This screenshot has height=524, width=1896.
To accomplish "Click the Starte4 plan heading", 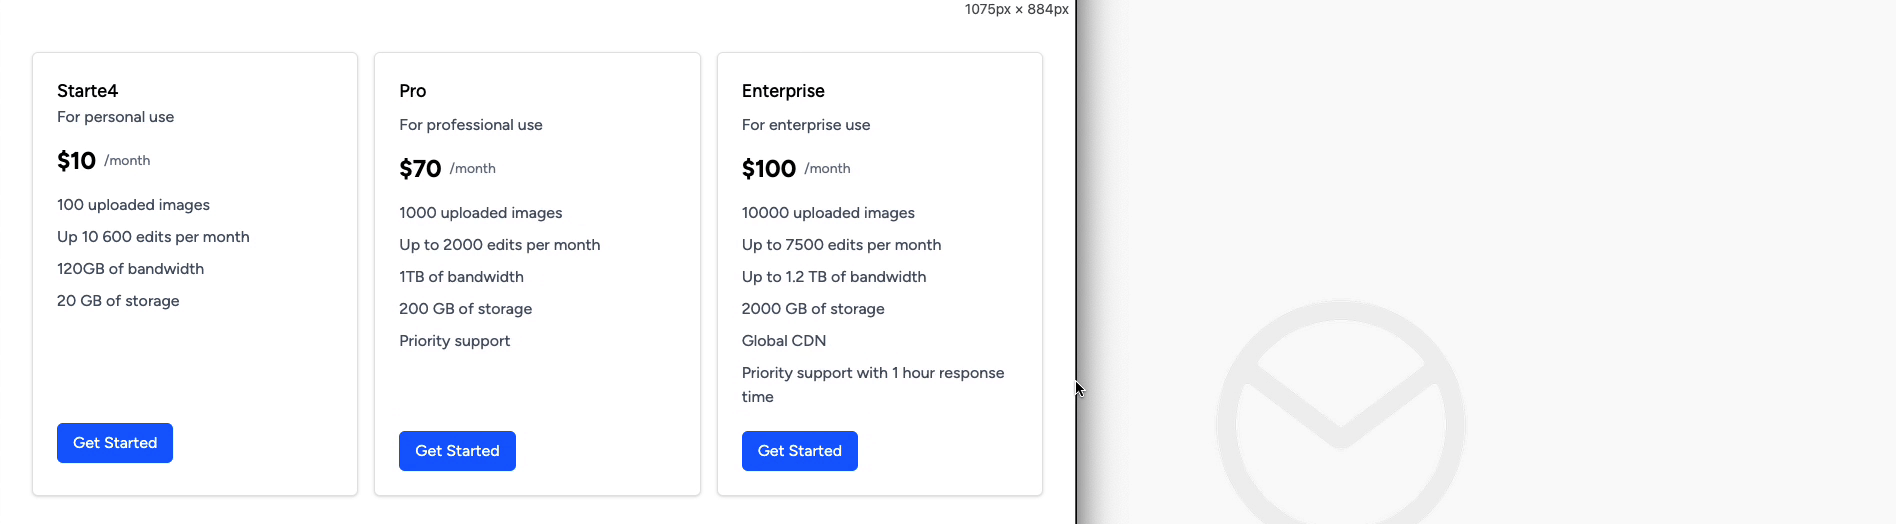I will 87,91.
